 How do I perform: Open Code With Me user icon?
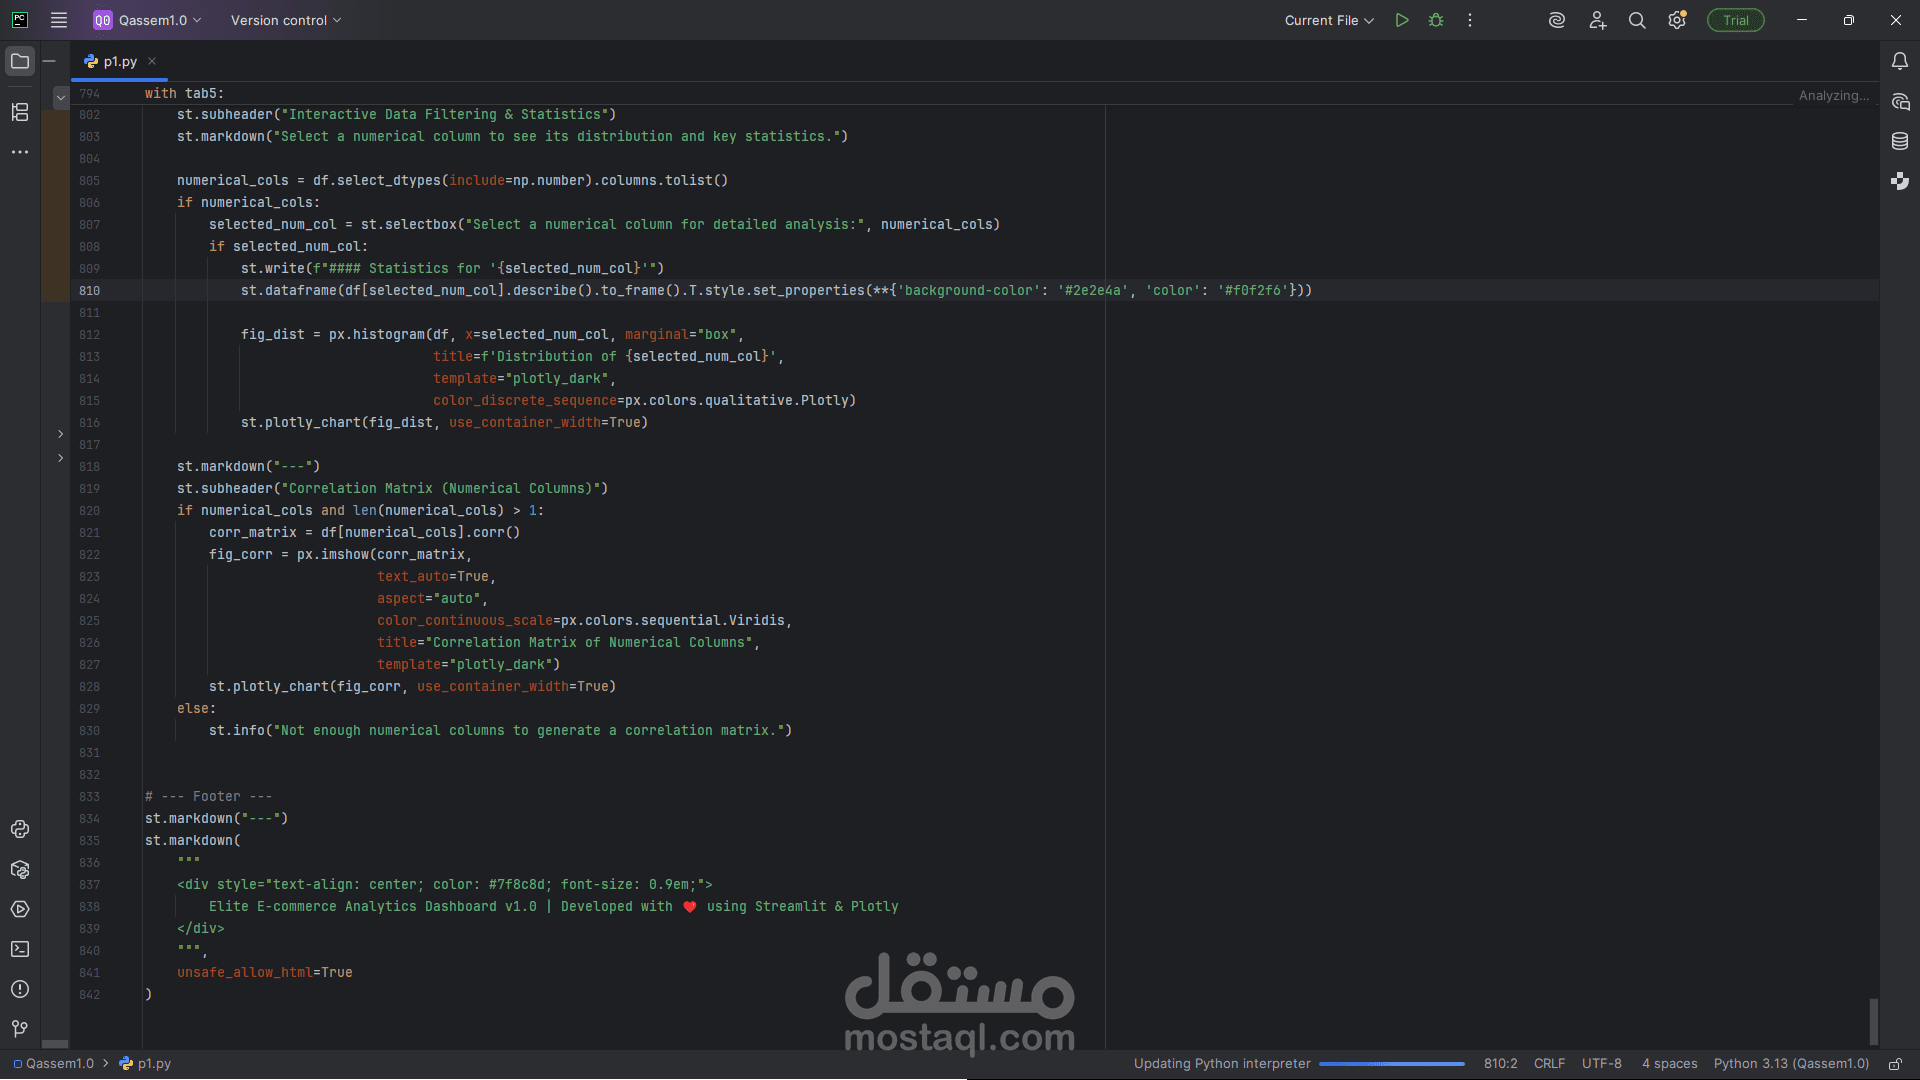pyautogui.click(x=1597, y=20)
